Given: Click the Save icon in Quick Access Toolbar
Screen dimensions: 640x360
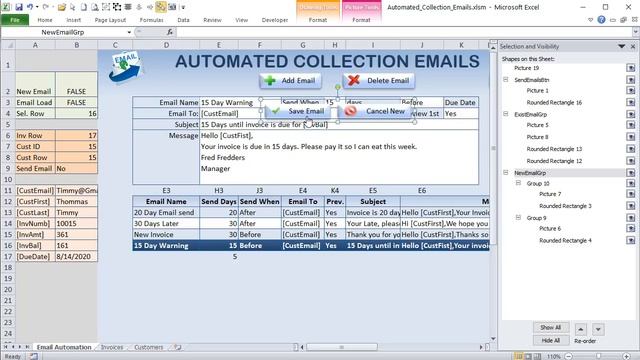Looking at the screenshot, I should [19, 7].
